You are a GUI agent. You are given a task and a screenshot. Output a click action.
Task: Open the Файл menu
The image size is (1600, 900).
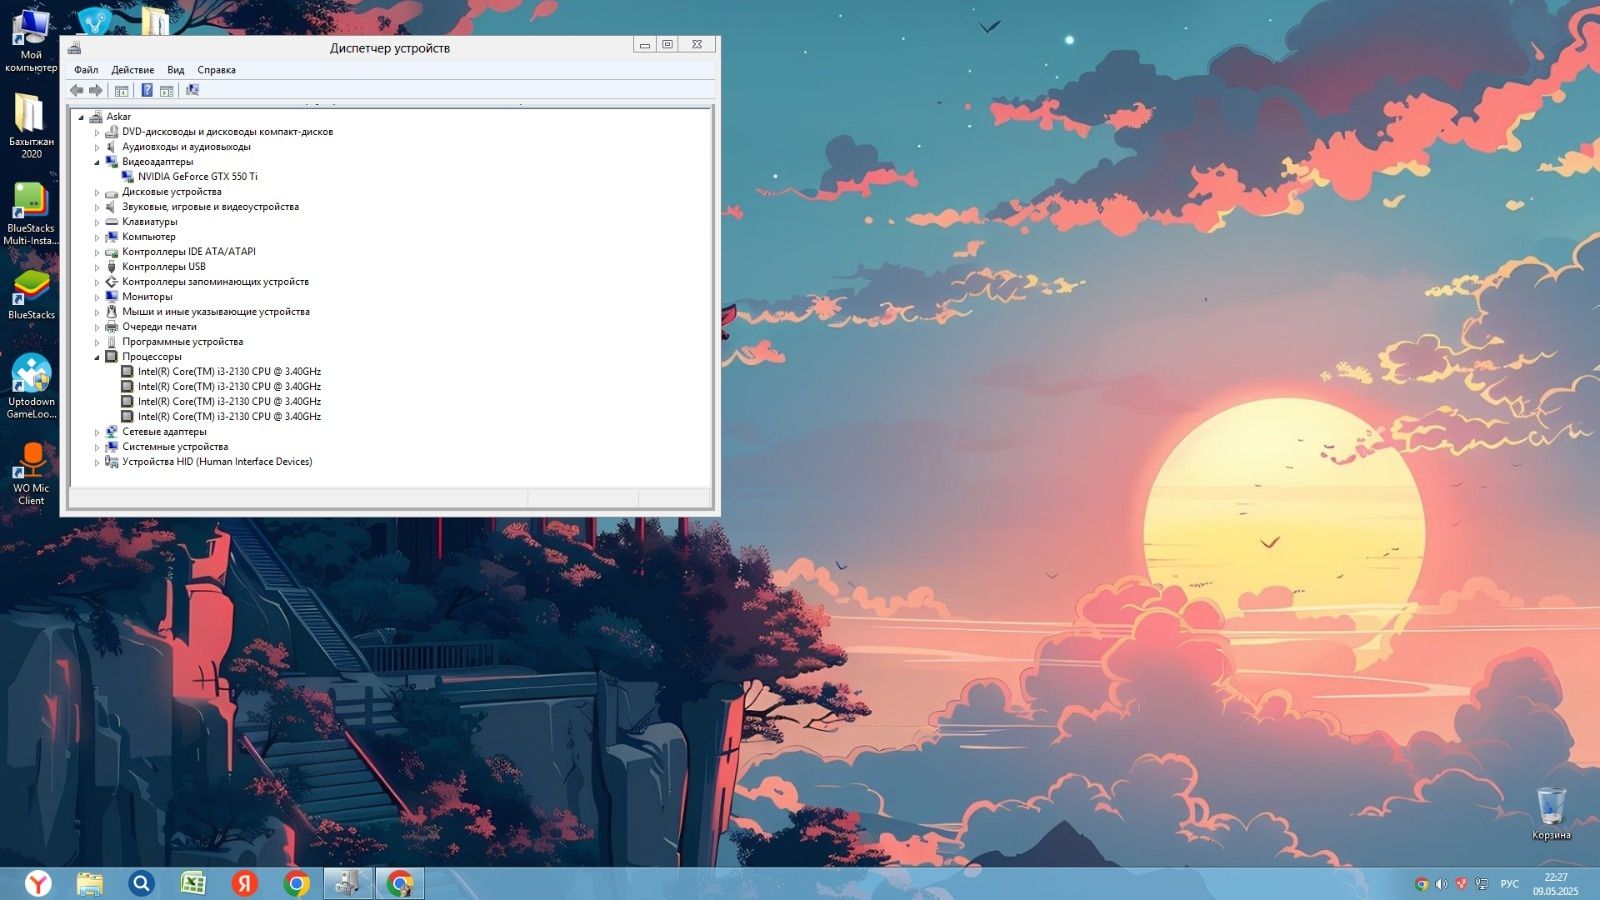point(86,70)
